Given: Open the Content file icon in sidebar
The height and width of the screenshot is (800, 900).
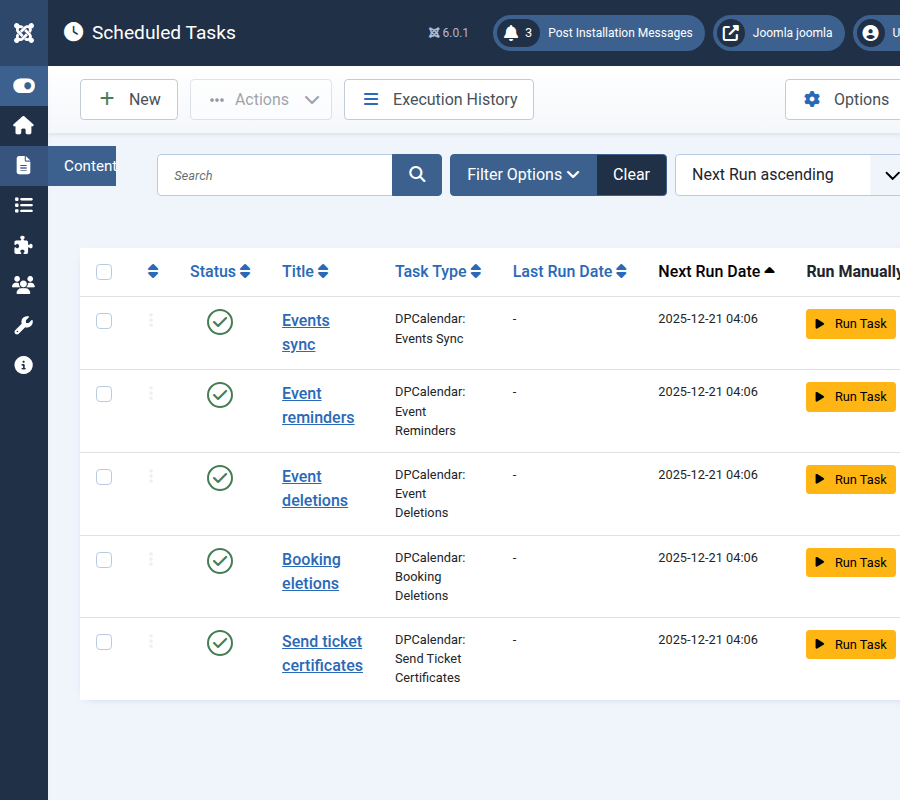Looking at the screenshot, I should pyautogui.click(x=24, y=166).
